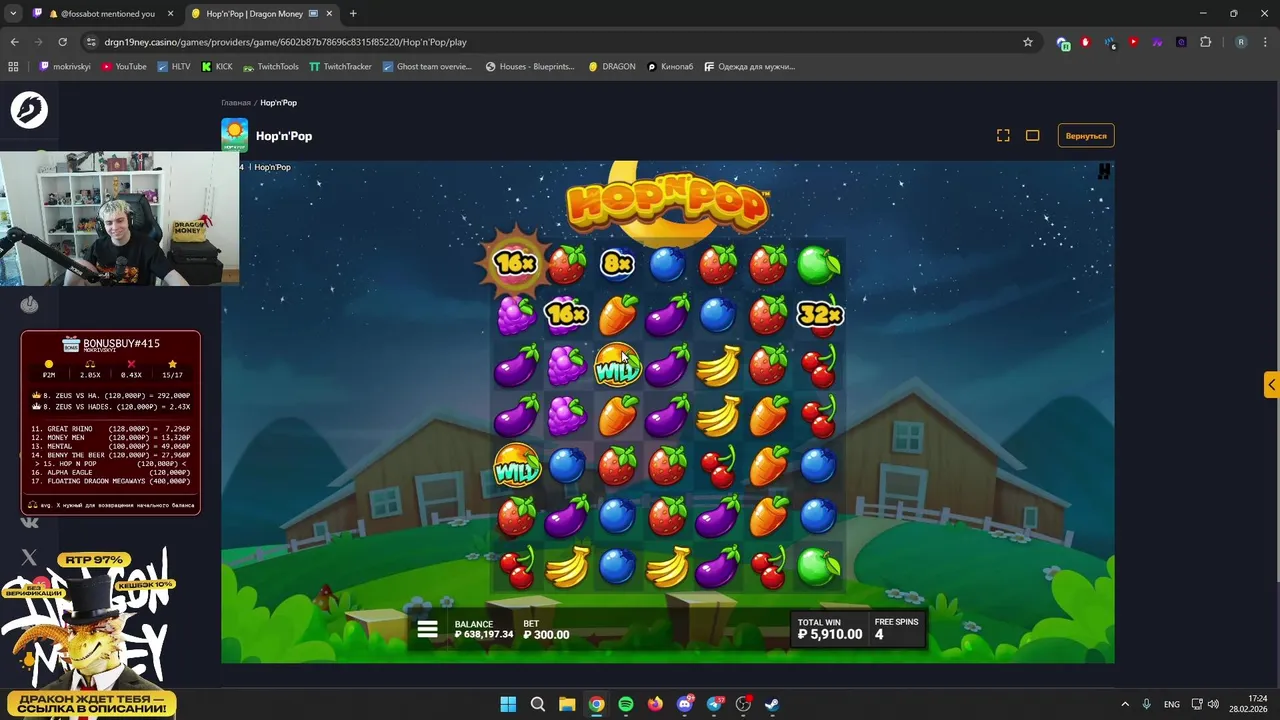1280x720 pixels.
Task: Open the DRAGON bookmark
Action: [x=612, y=66]
